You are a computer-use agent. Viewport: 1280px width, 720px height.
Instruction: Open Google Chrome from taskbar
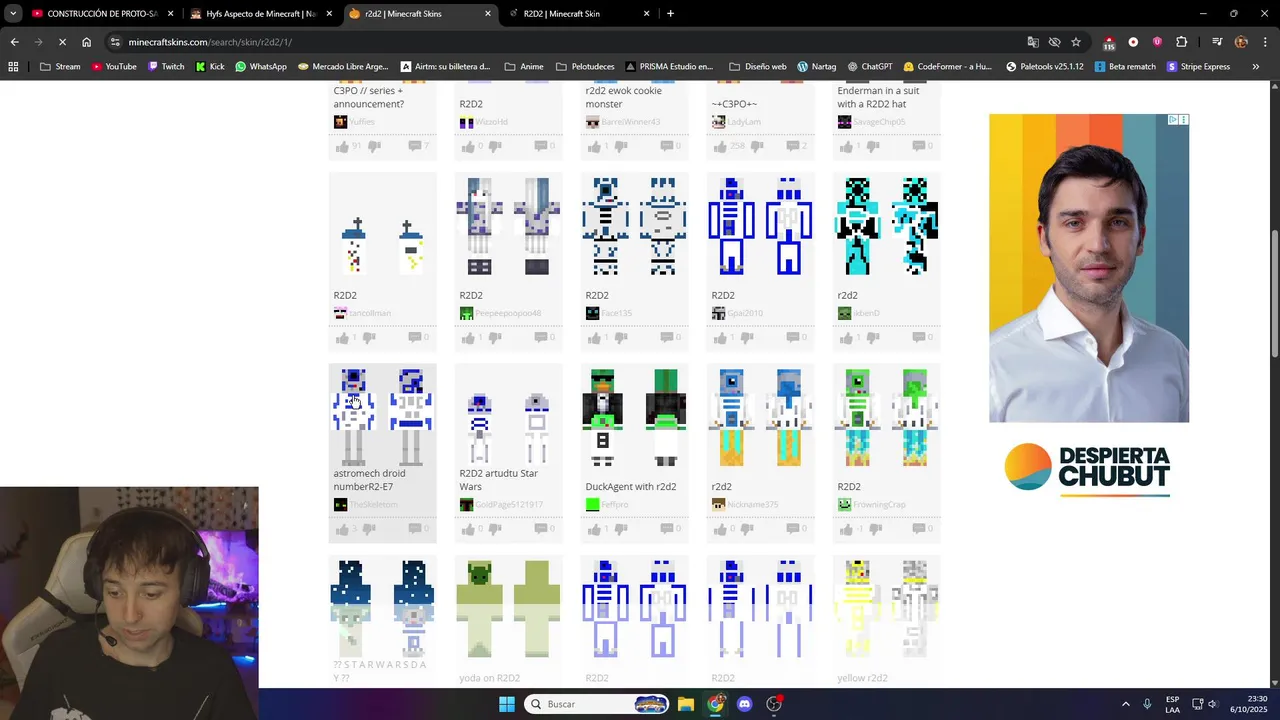pos(715,704)
